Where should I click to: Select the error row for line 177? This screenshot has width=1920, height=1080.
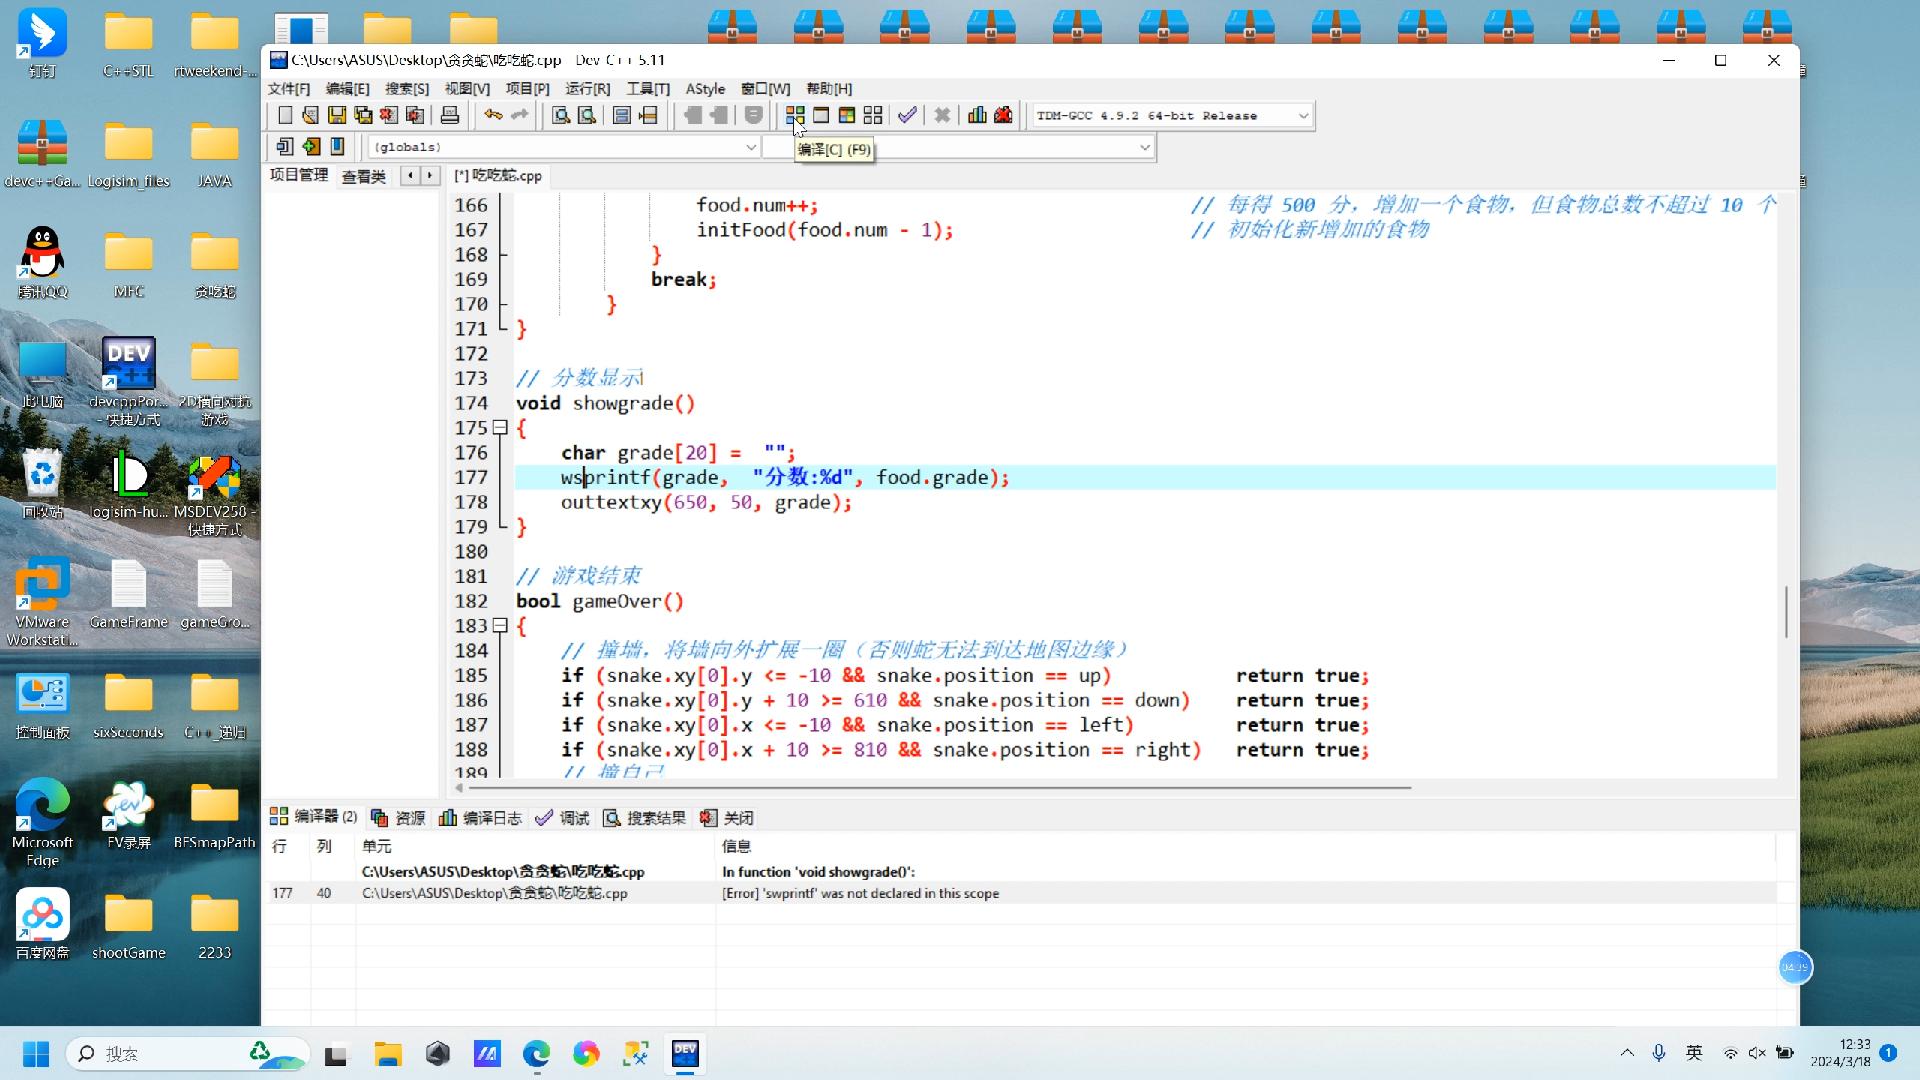[1020, 893]
